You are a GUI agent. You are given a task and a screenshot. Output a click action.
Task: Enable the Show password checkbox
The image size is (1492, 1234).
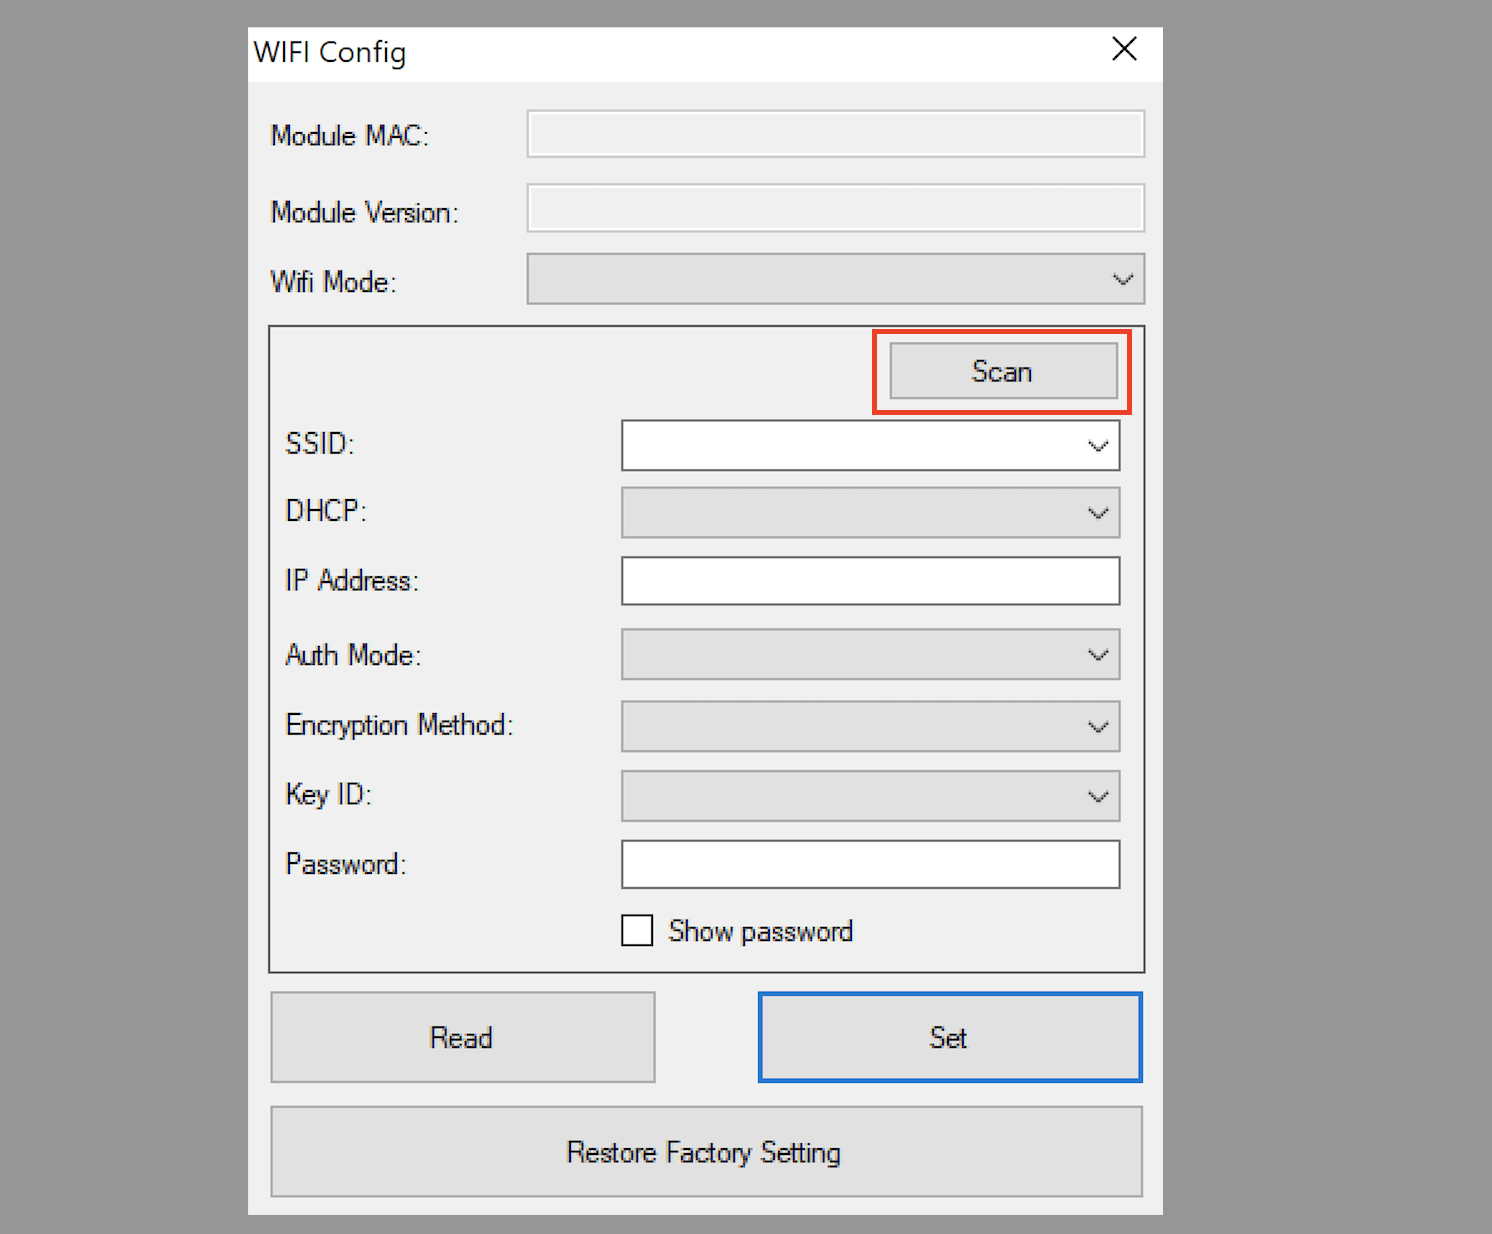click(637, 931)
